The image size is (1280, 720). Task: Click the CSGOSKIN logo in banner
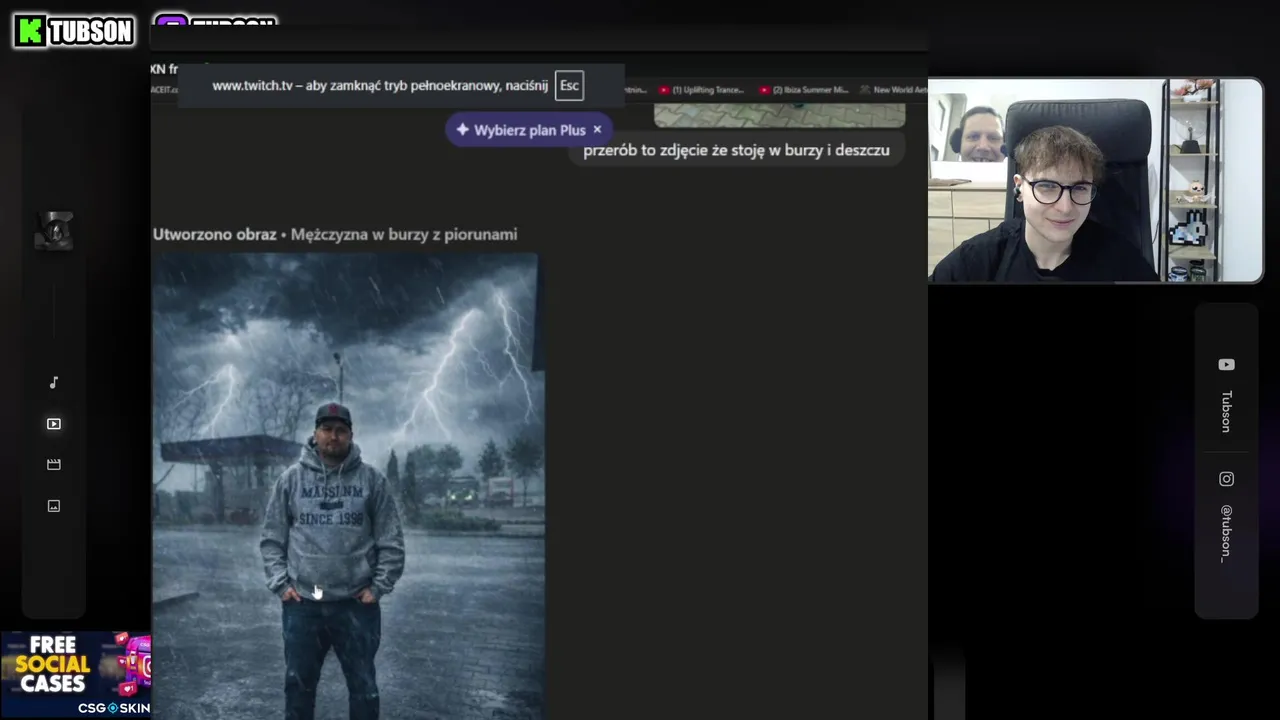[x=114, y=708]
